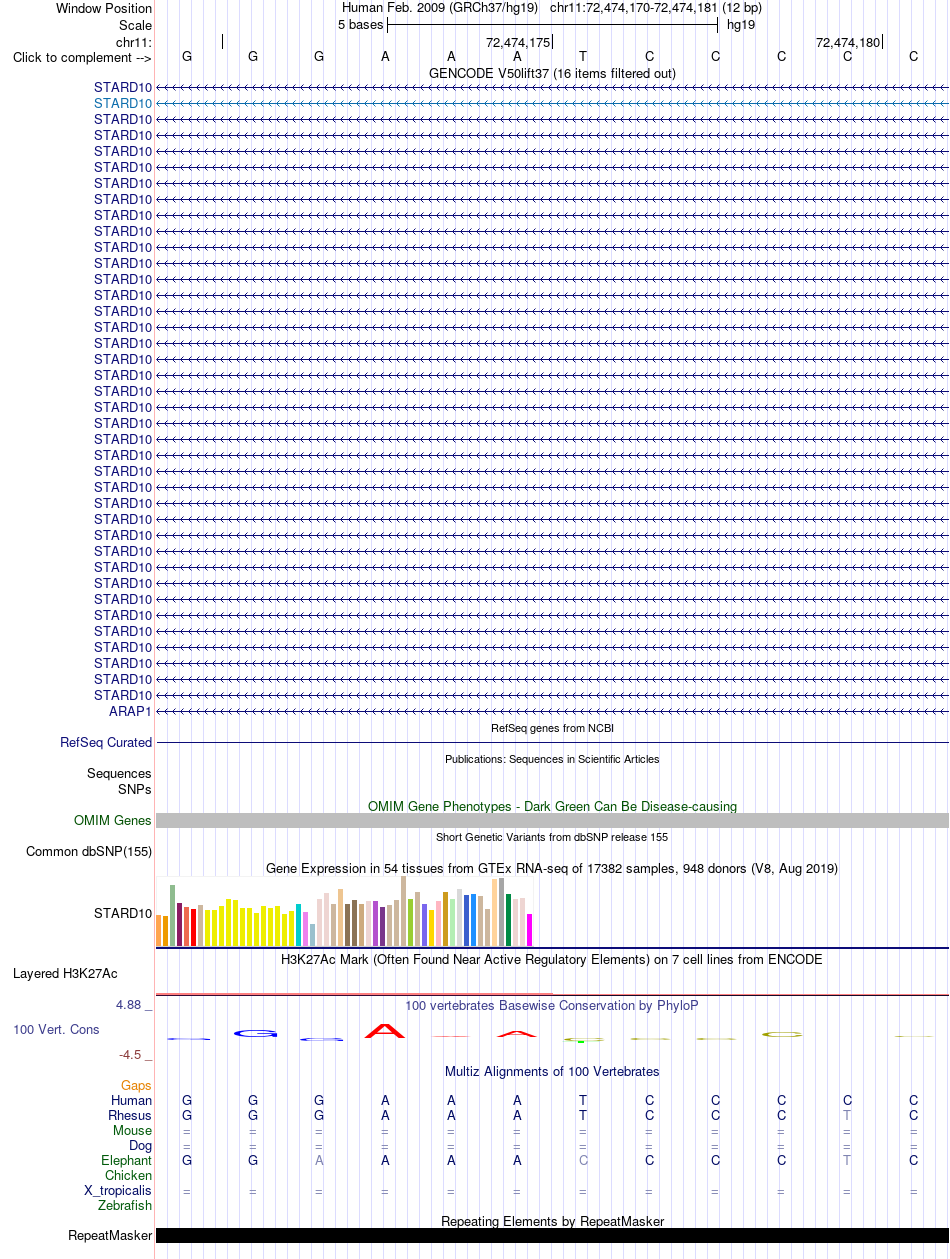The height and width of the screenshot is (1259, 950).
Task: Click the bright red bar in the GTEx chart
Action: point(193,927)
